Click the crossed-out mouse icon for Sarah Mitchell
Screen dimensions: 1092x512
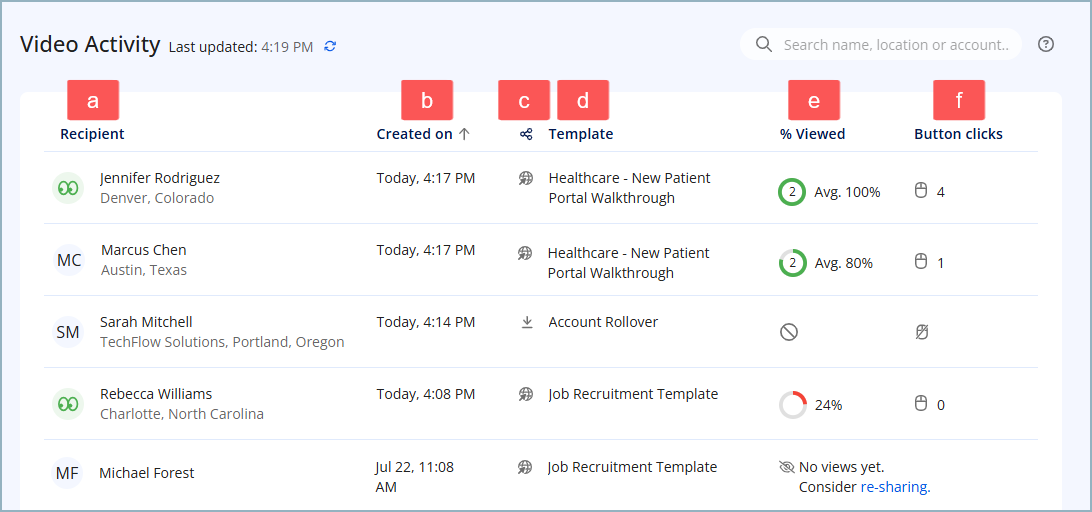pyautogui.click(x=922, y=332)
